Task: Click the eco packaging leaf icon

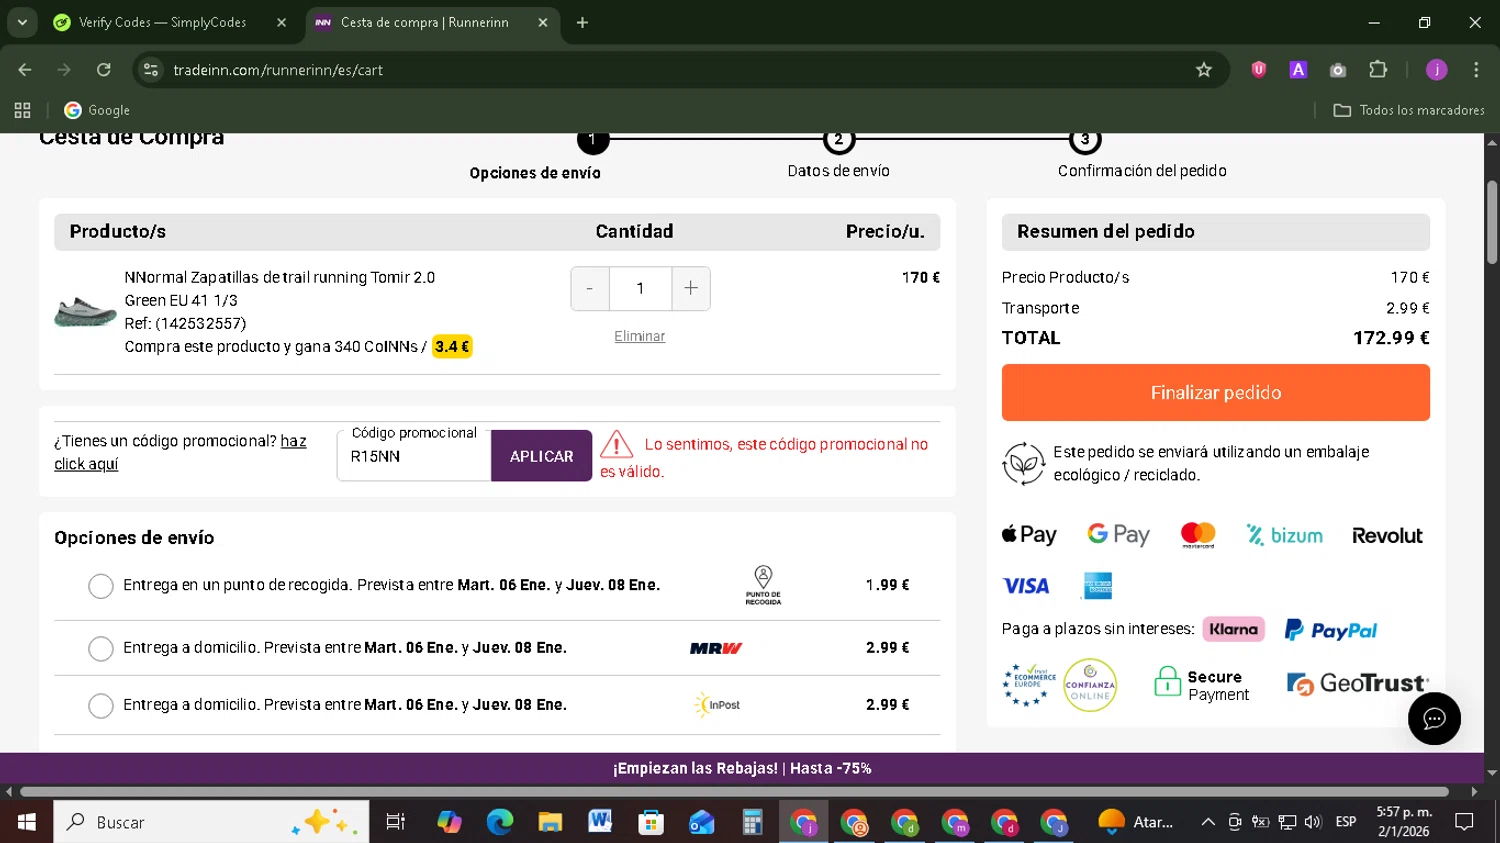Action: coord(1024,464)
